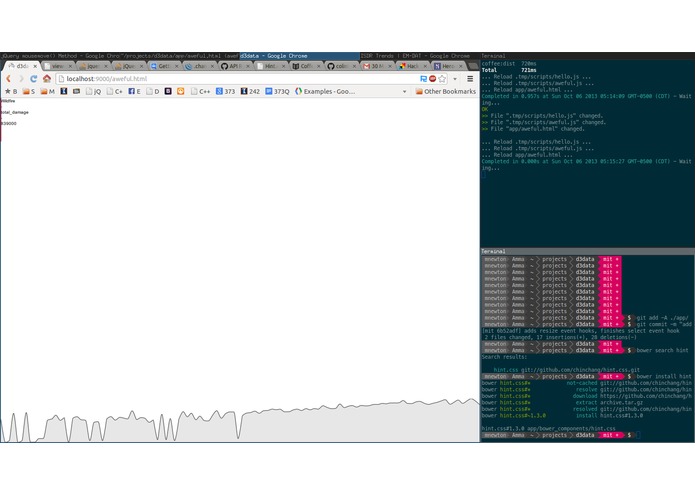The image size is (695, 494).
Task: Bookmark this page with the star icon
Action: (x=442, y=78)
